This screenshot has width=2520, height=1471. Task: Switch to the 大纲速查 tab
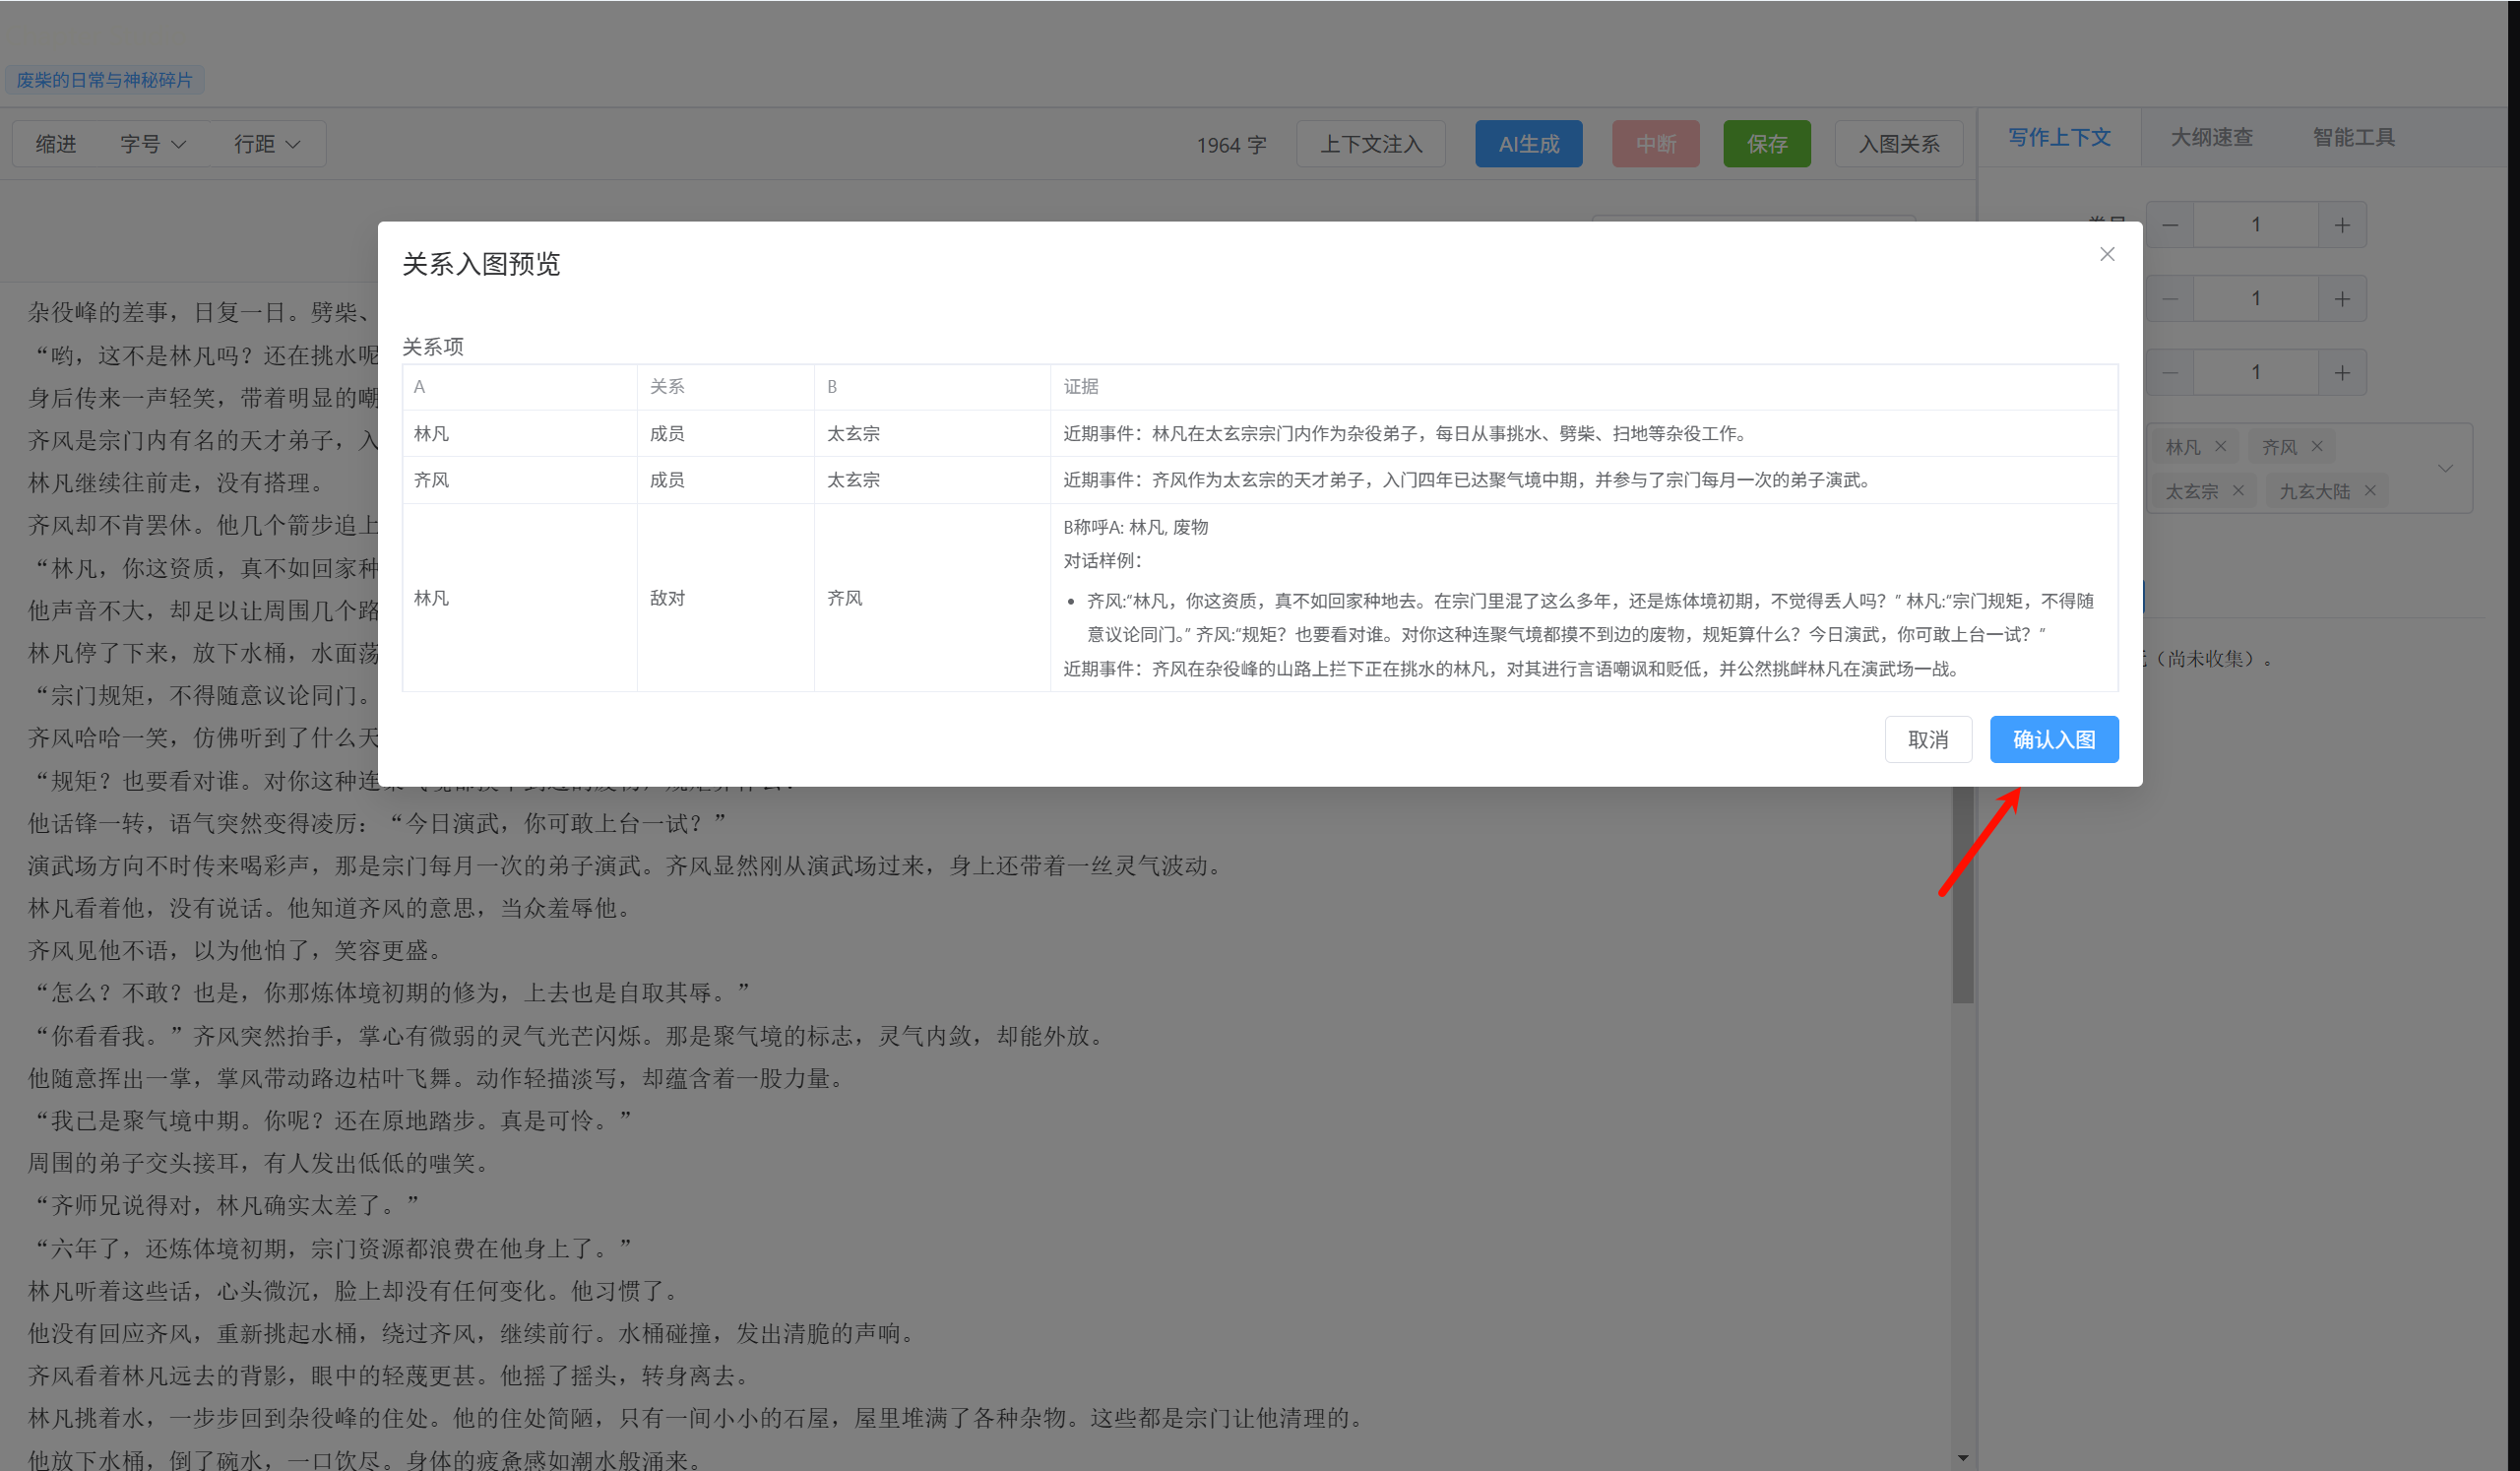point(2211,137)
